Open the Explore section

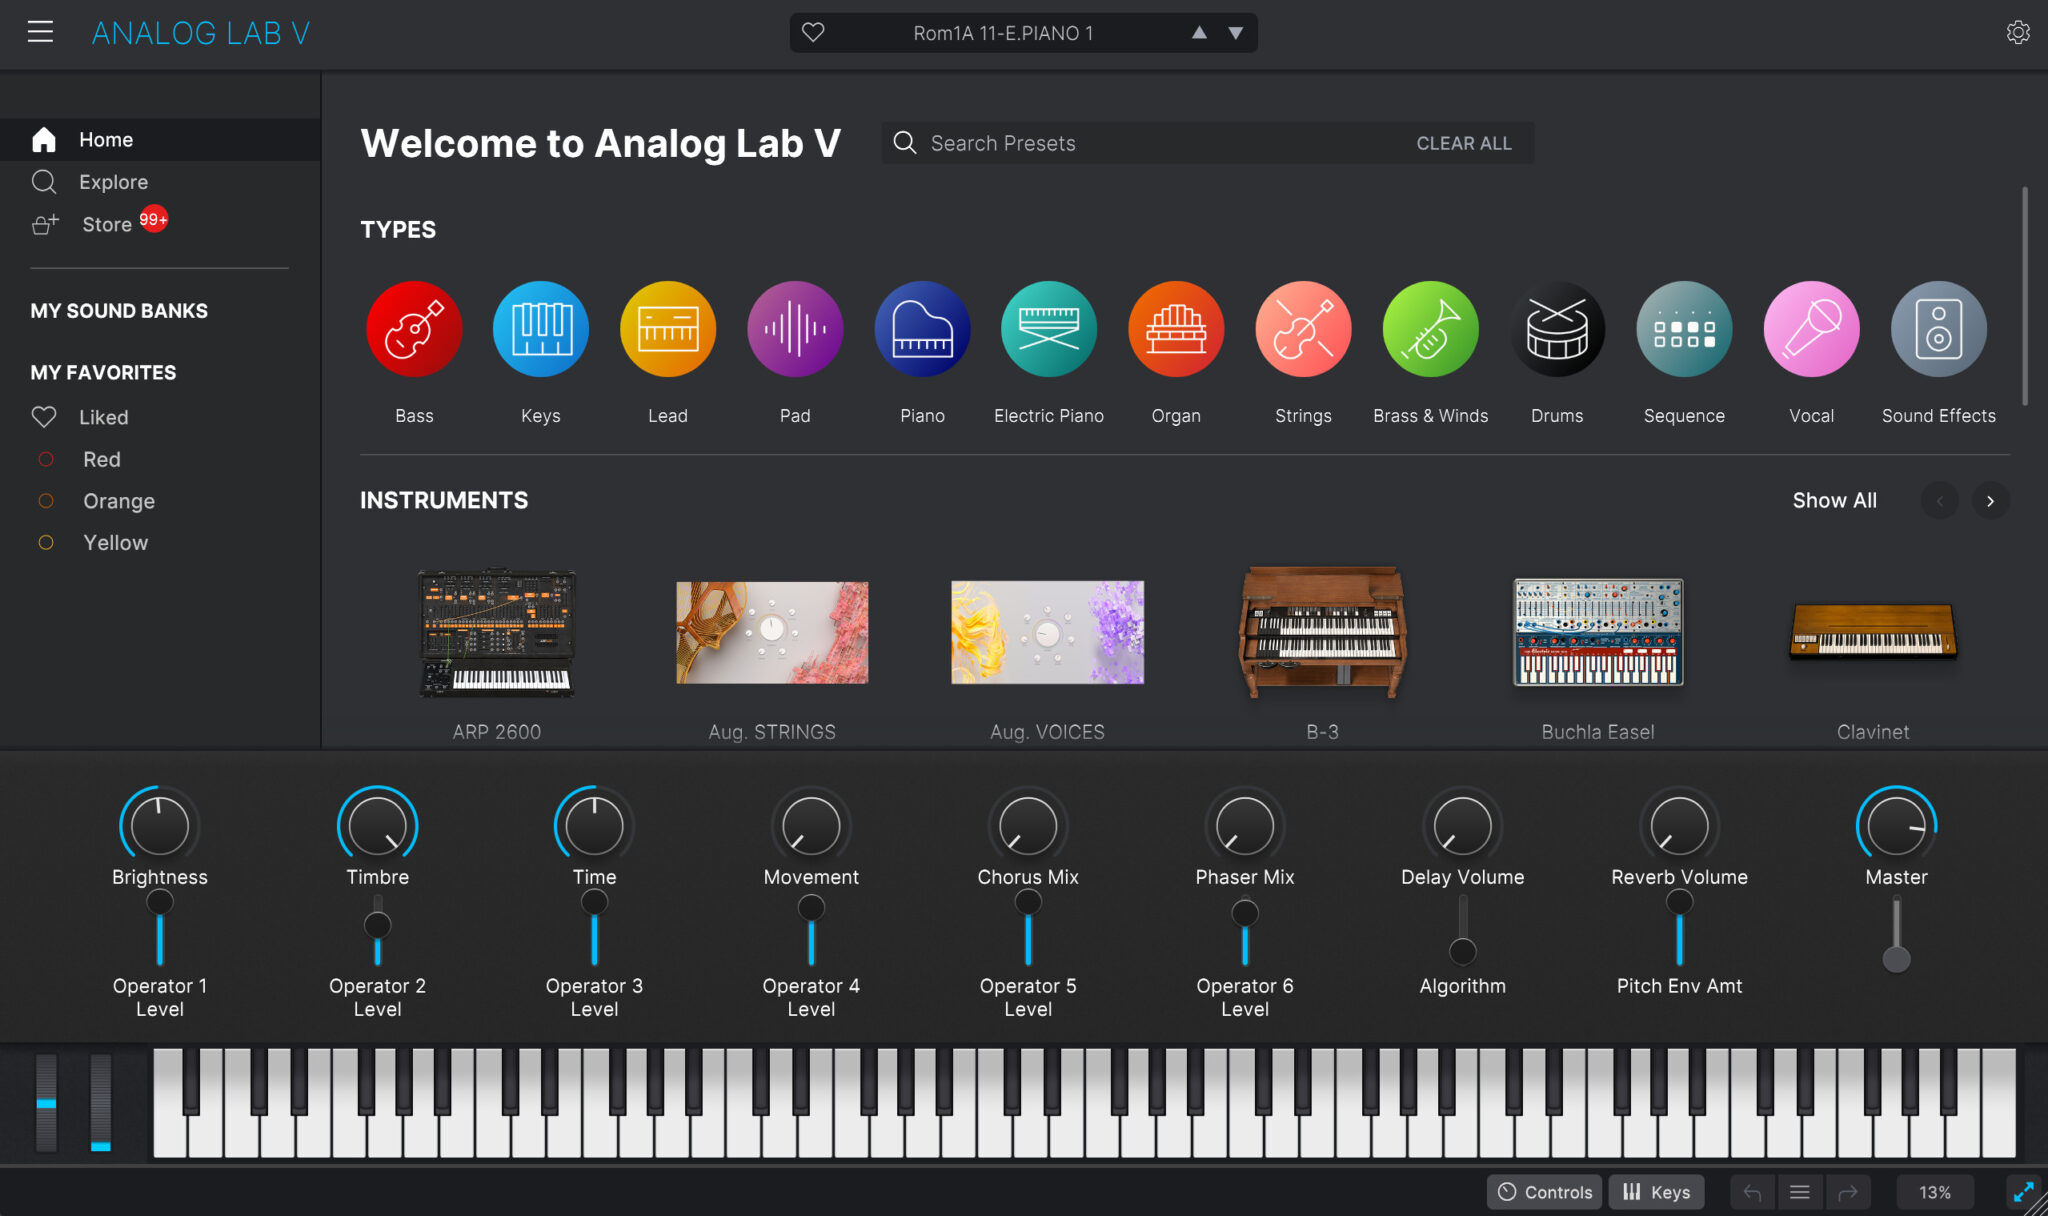click(112, 181)
